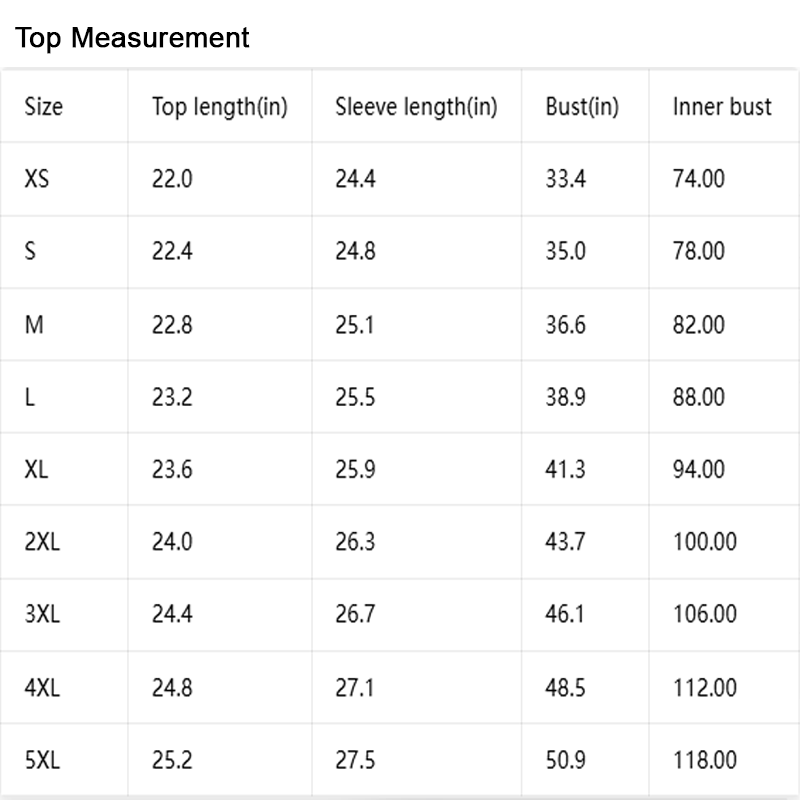Click sleeve length value 25.5 for L
This screenshot has width=800, height=800.
tap(355, 397)
